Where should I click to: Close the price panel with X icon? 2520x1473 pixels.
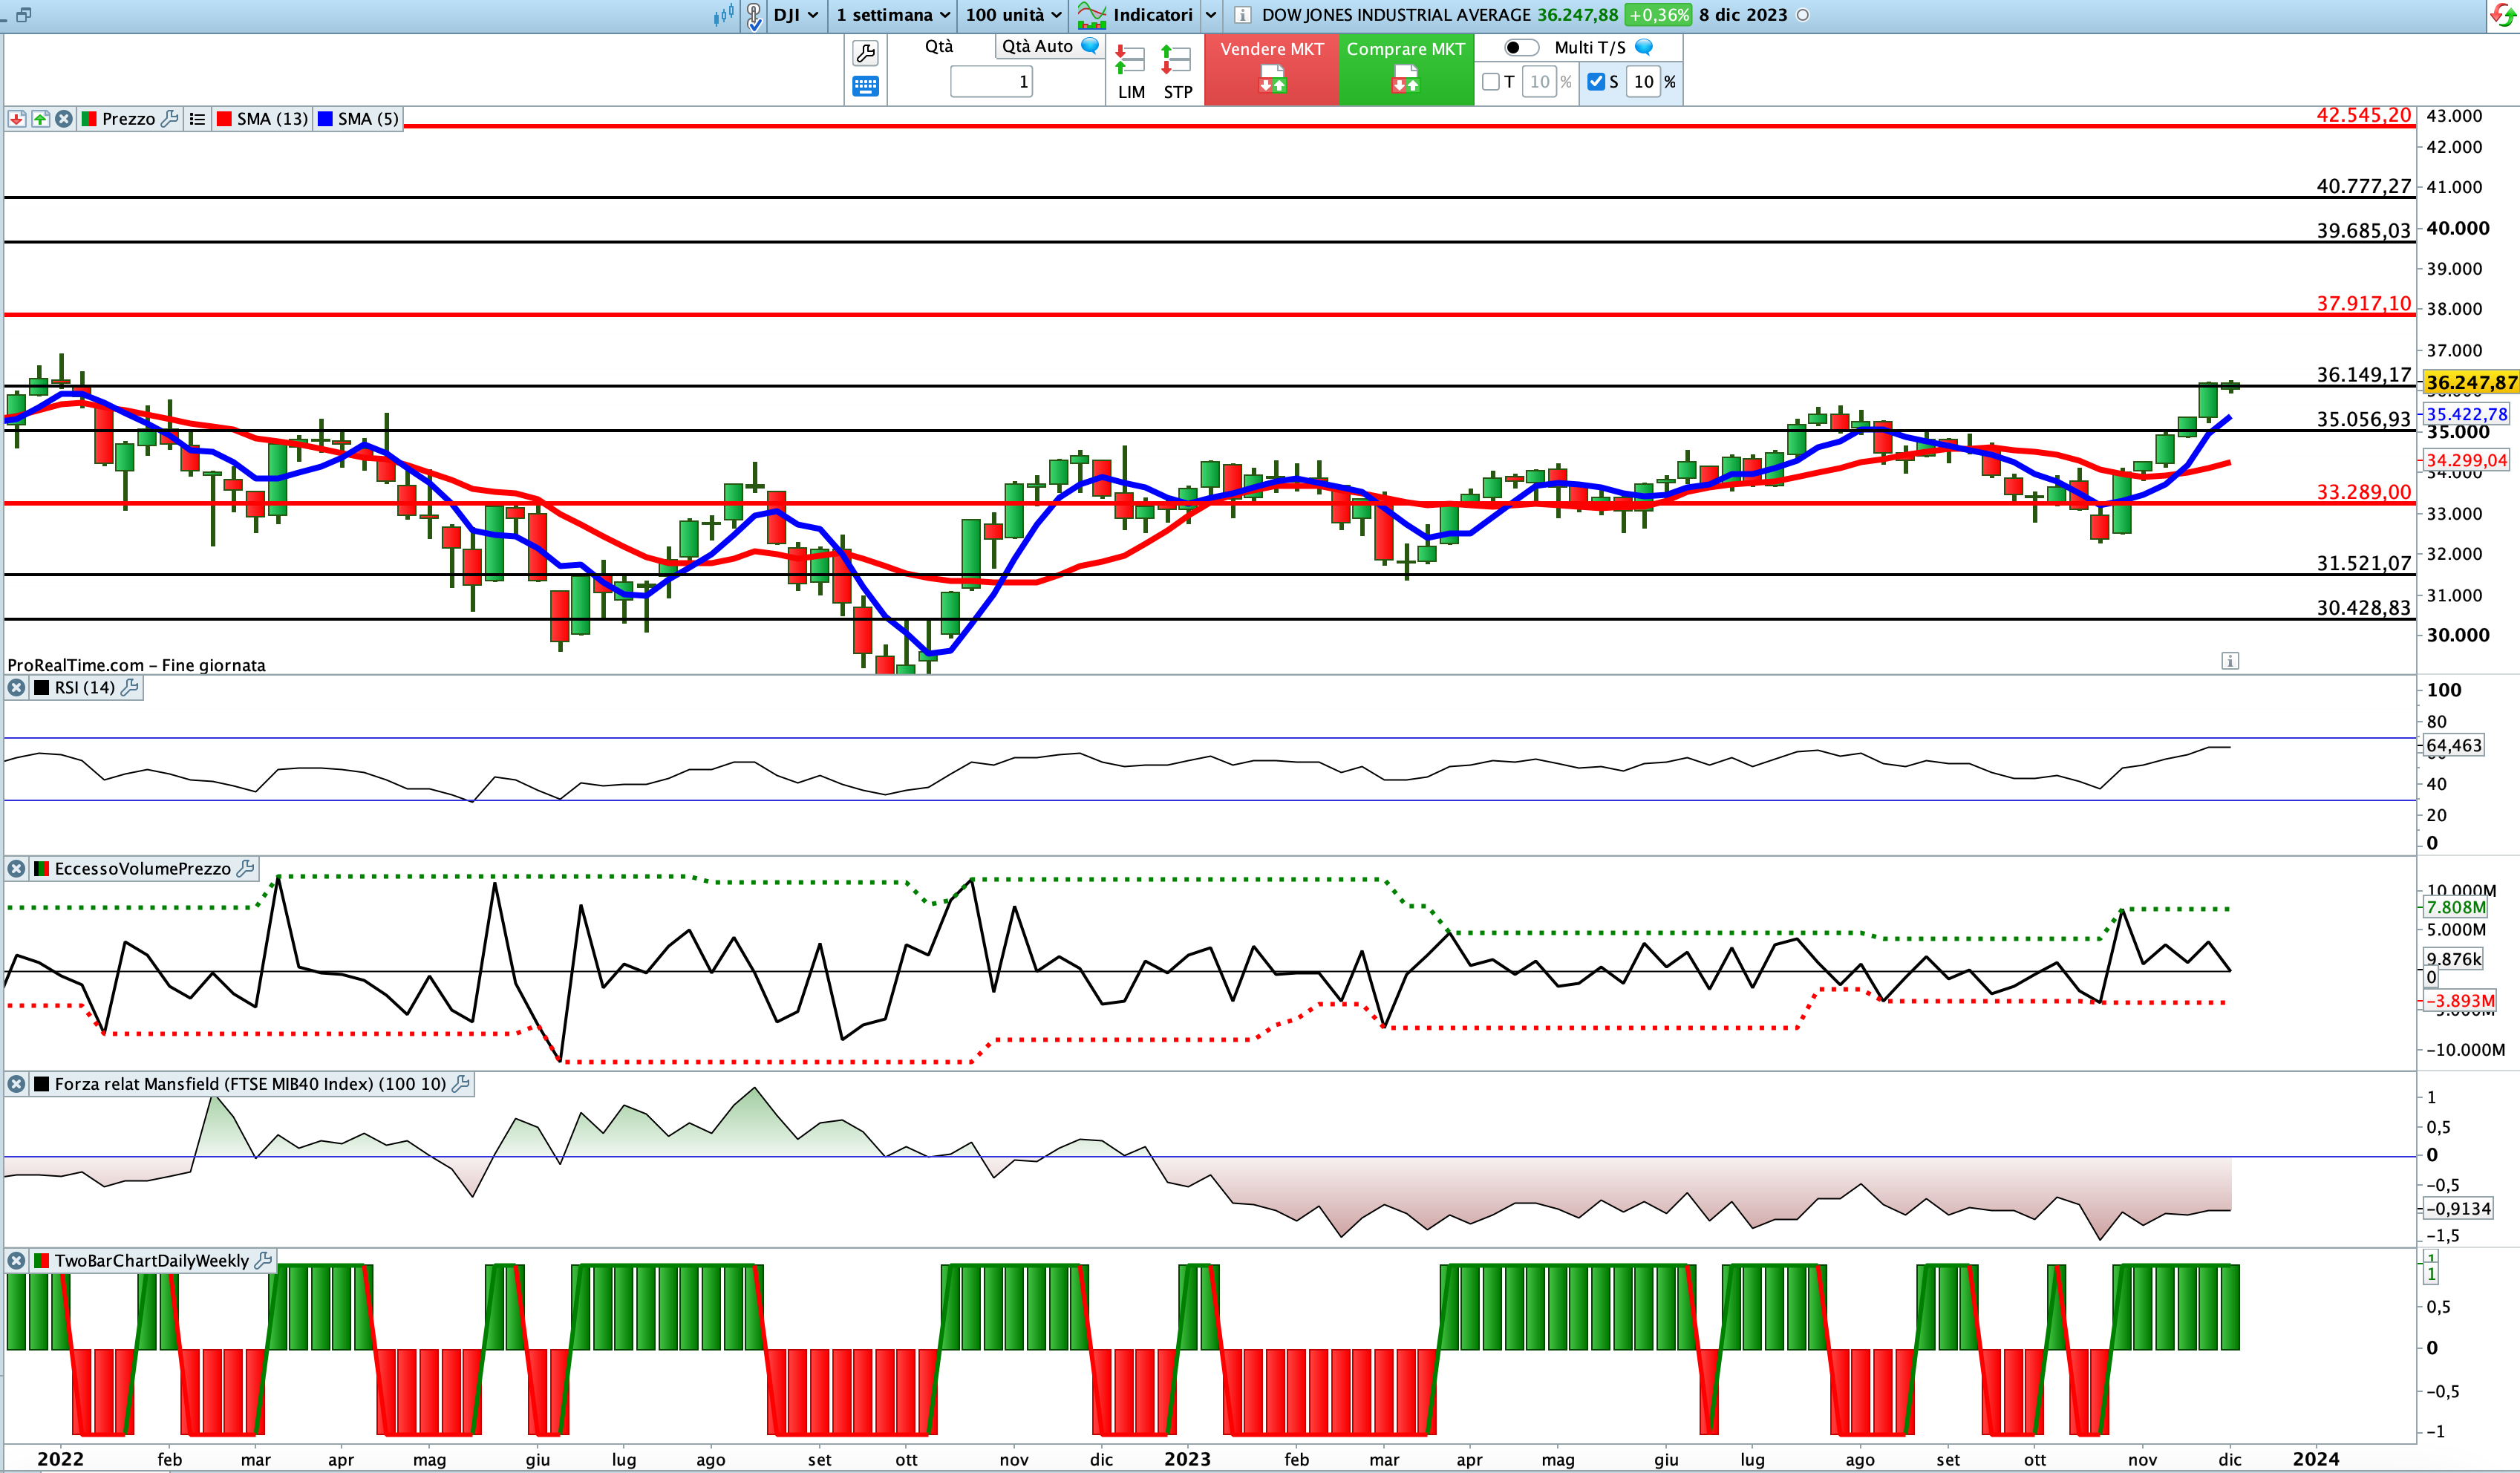64,119
